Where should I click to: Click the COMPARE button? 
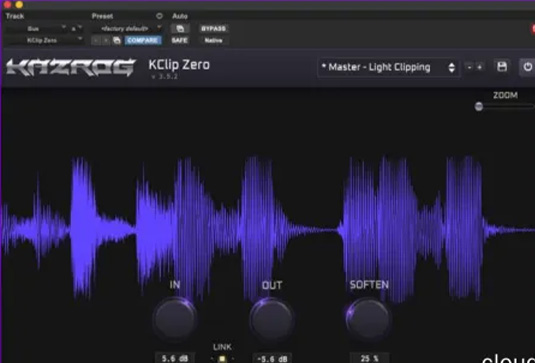(142, 40)
